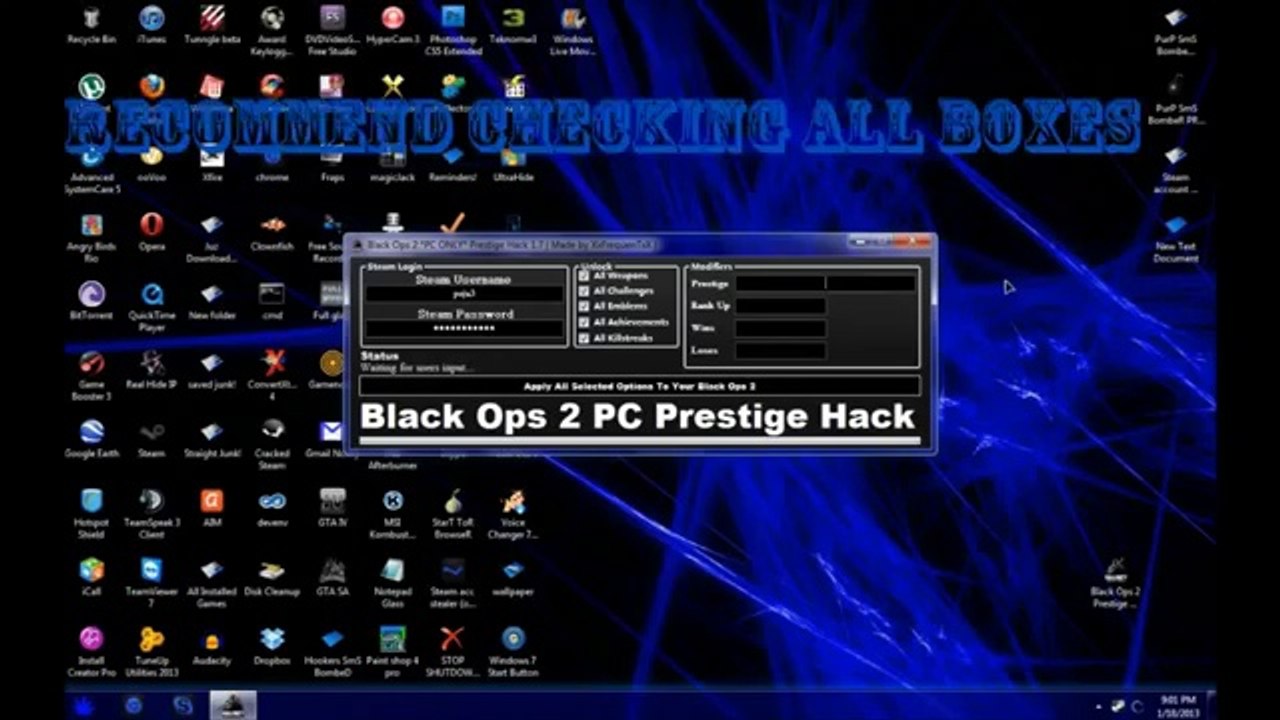Select the Install Creator Pro icon
Viewport: 1280px width, 720px height.
[x=92, y=651]
